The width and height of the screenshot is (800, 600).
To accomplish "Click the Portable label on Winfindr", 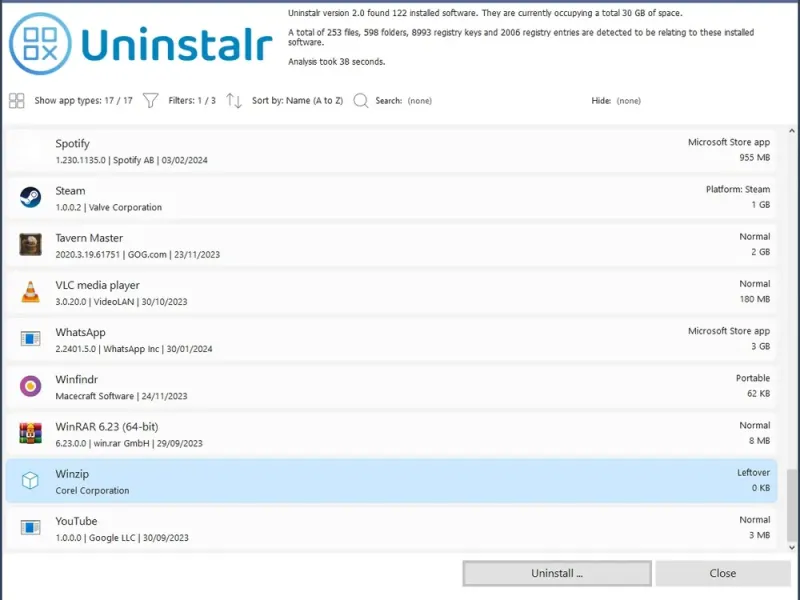I will (753, 378).
